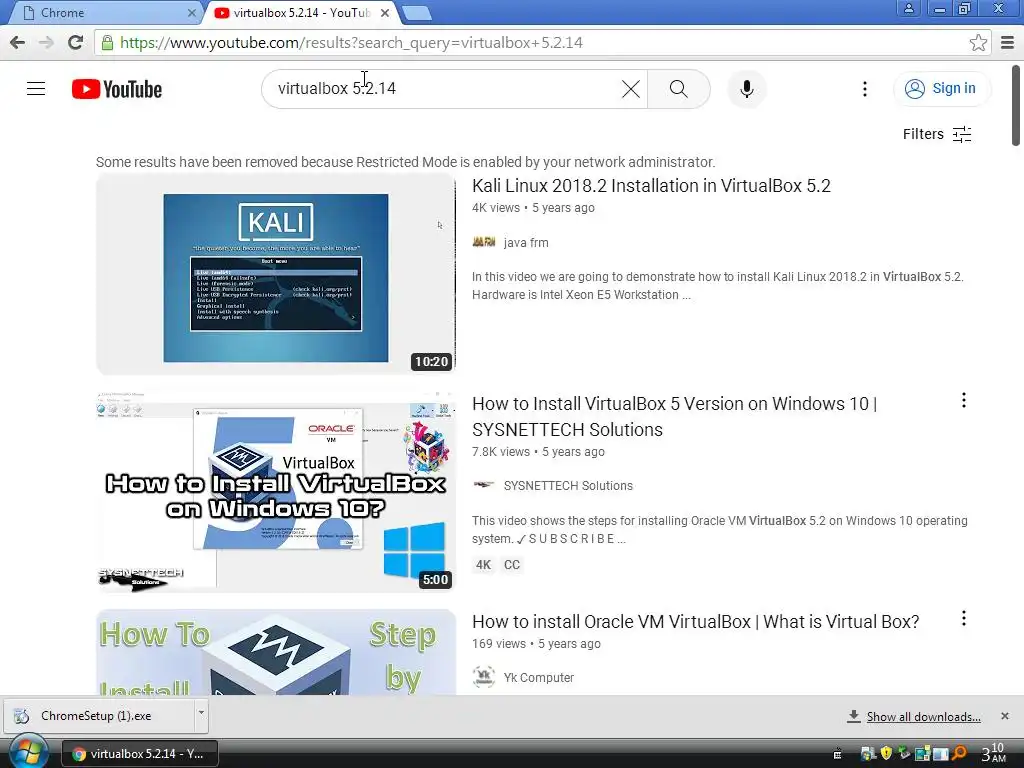Click the Yk Computer channel avatar

point(483,677)
